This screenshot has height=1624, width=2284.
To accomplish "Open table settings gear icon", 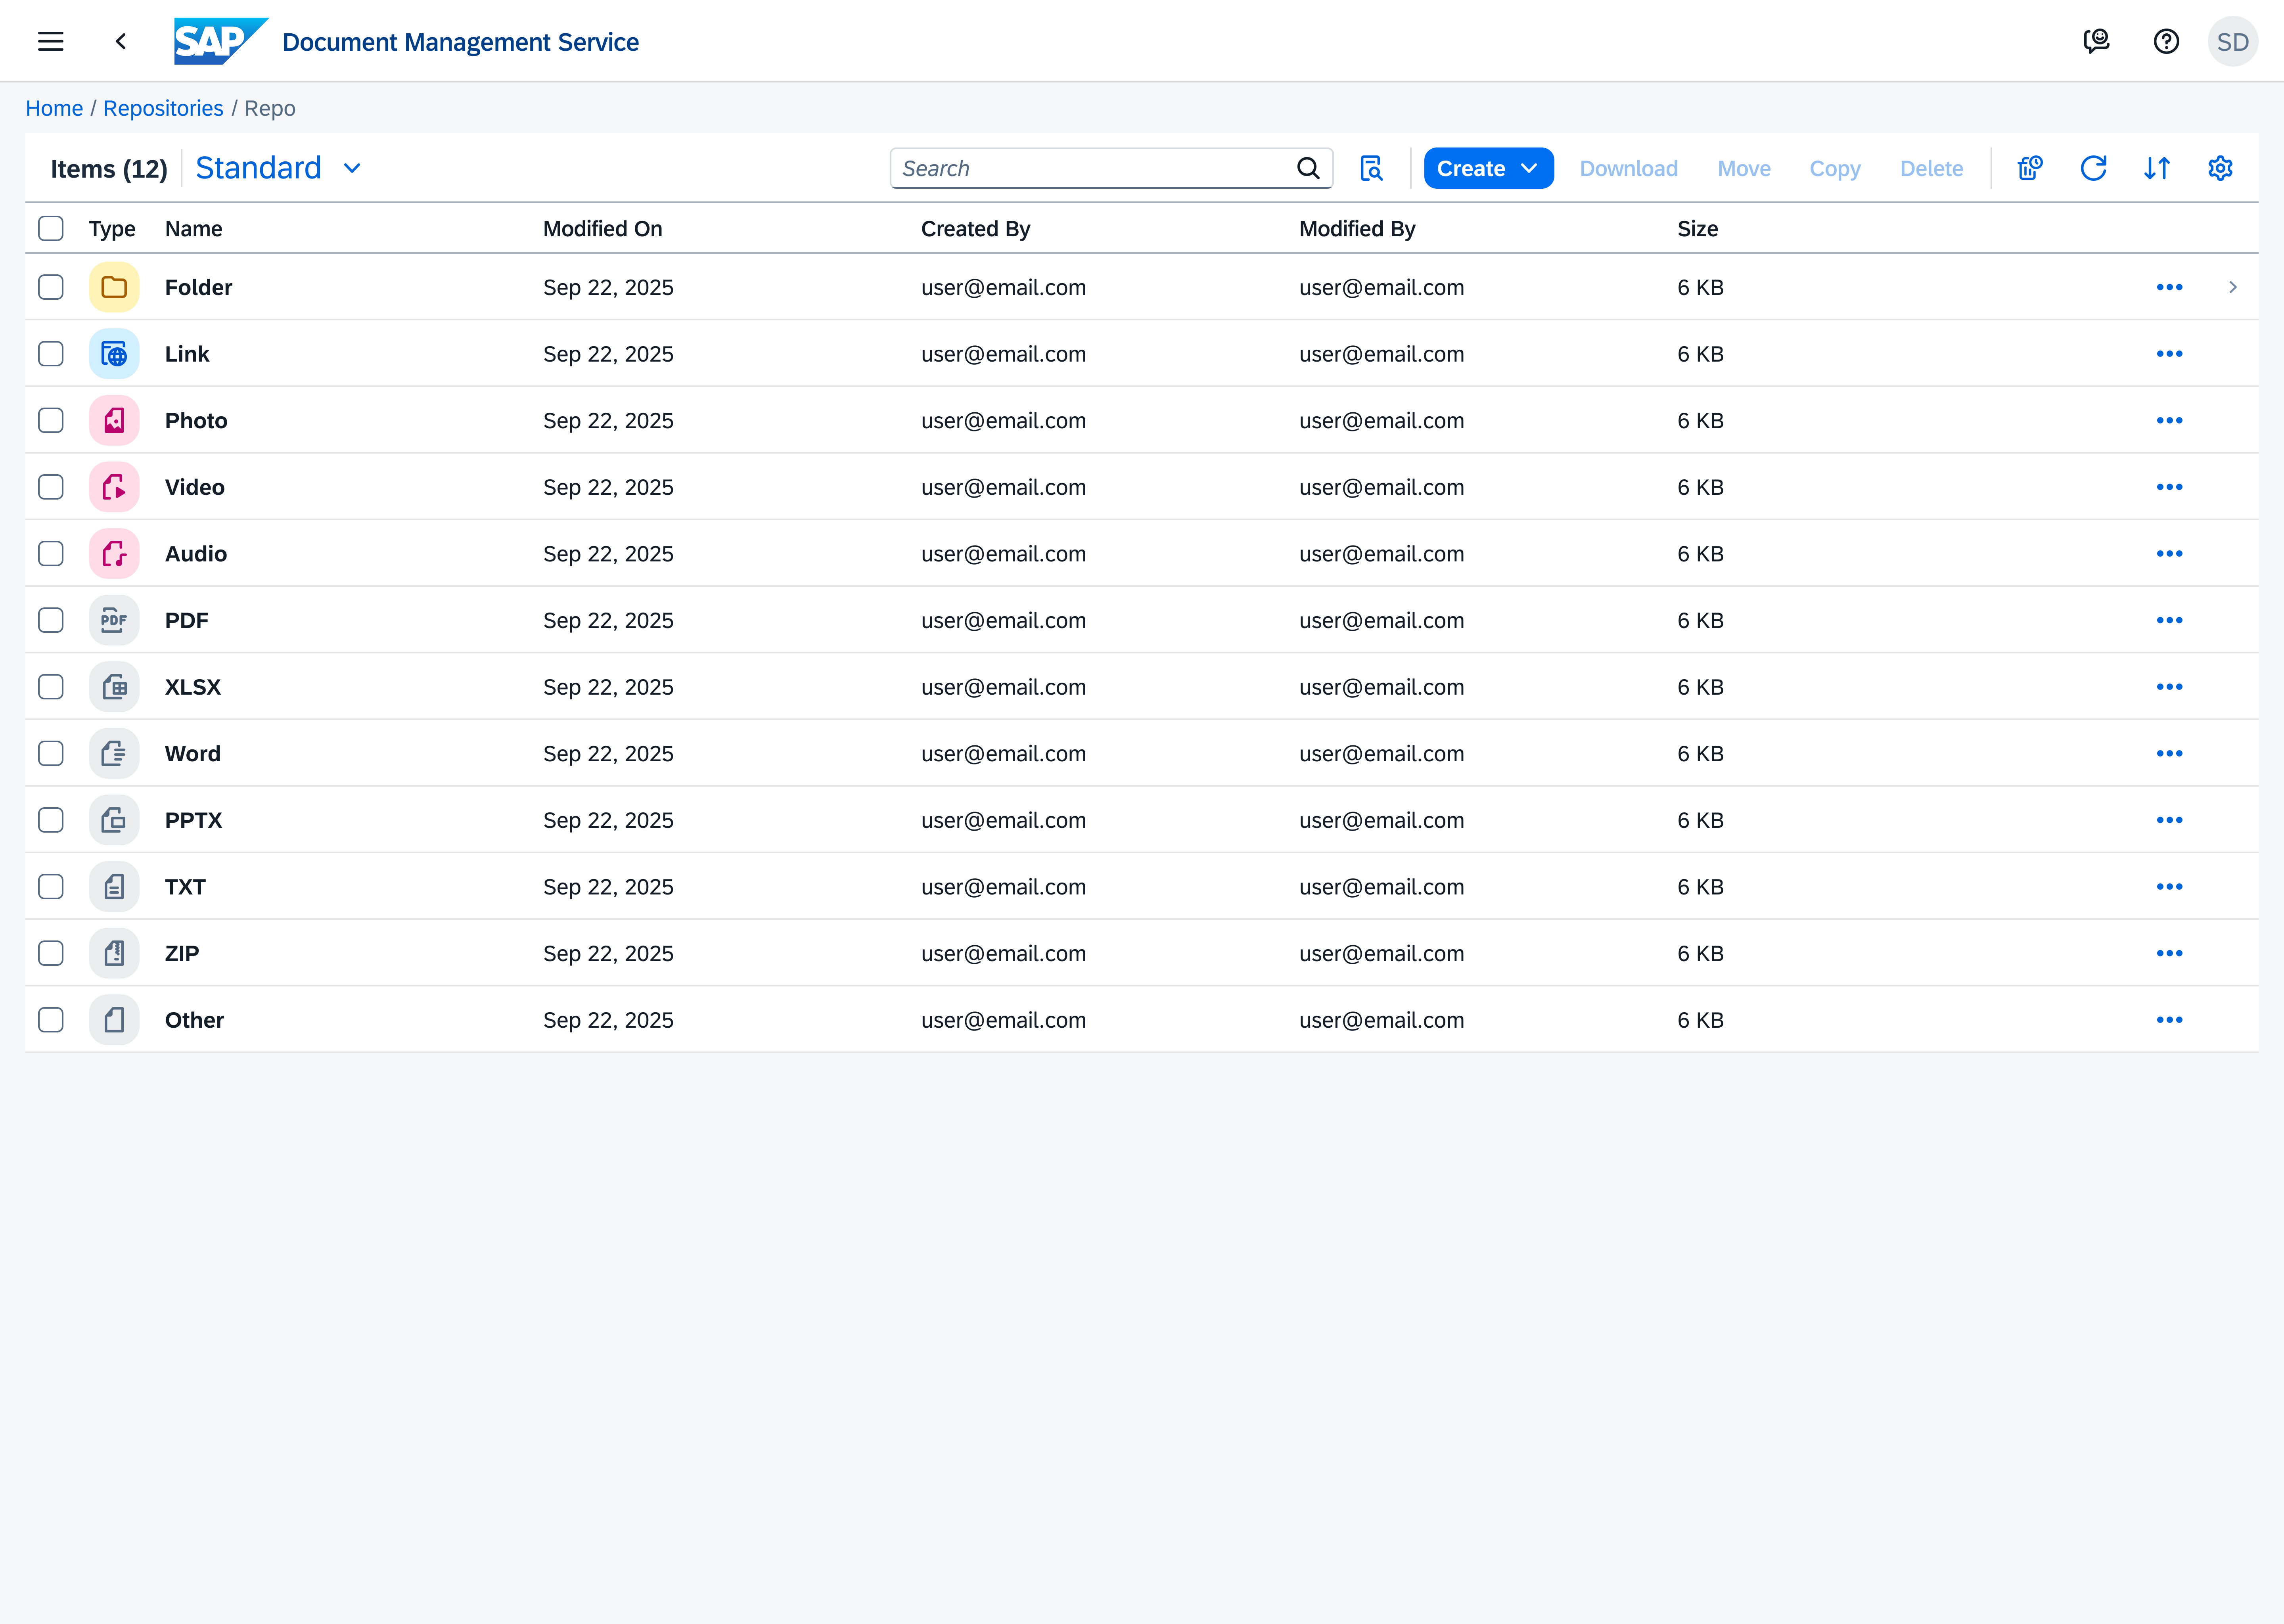I will (x=2220, y=168).
